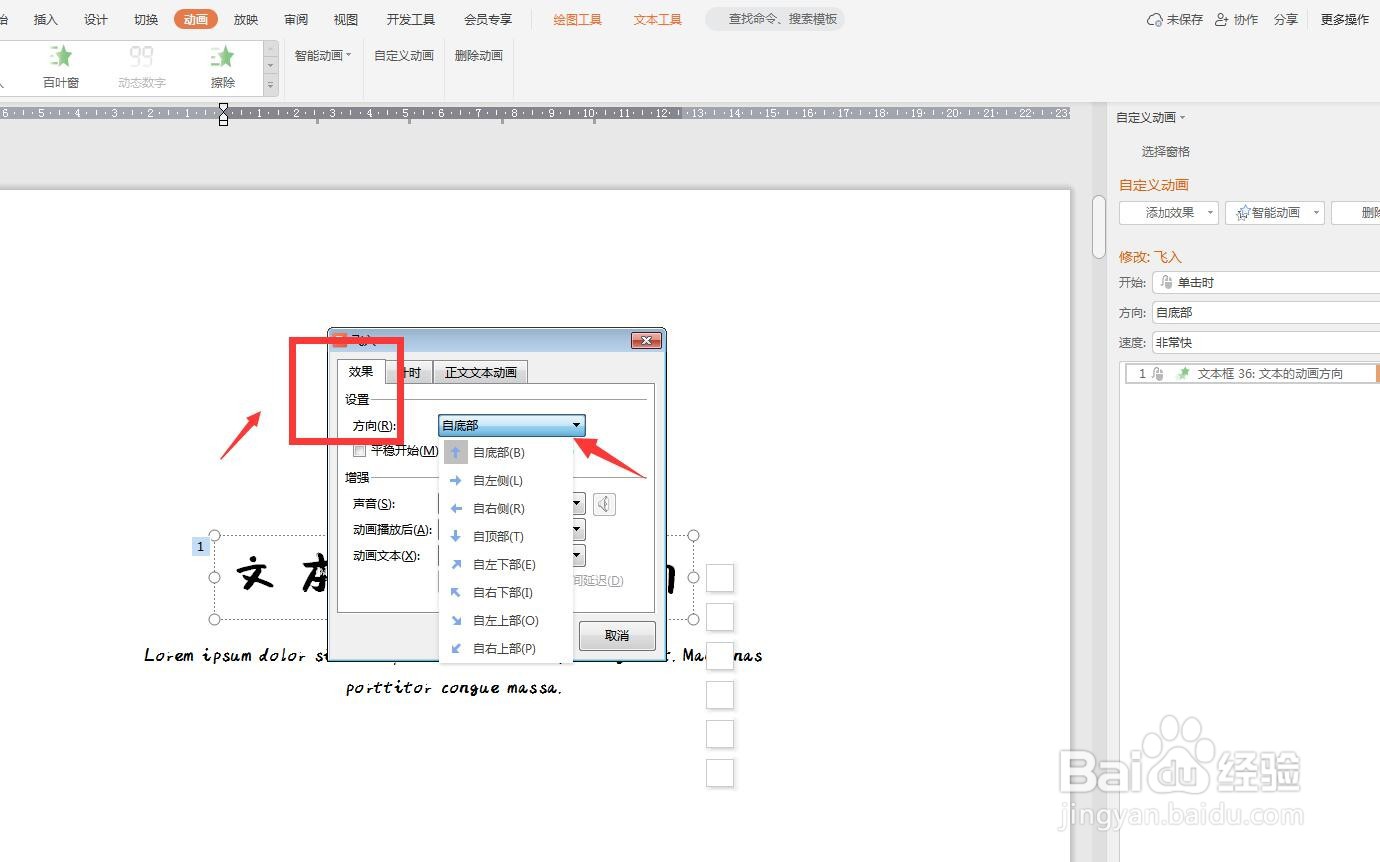The image size is (1380, 862).
Task: Open the 添加效果 dropdown in pane
Action: pyautogui.click(x=1169, y=213)
